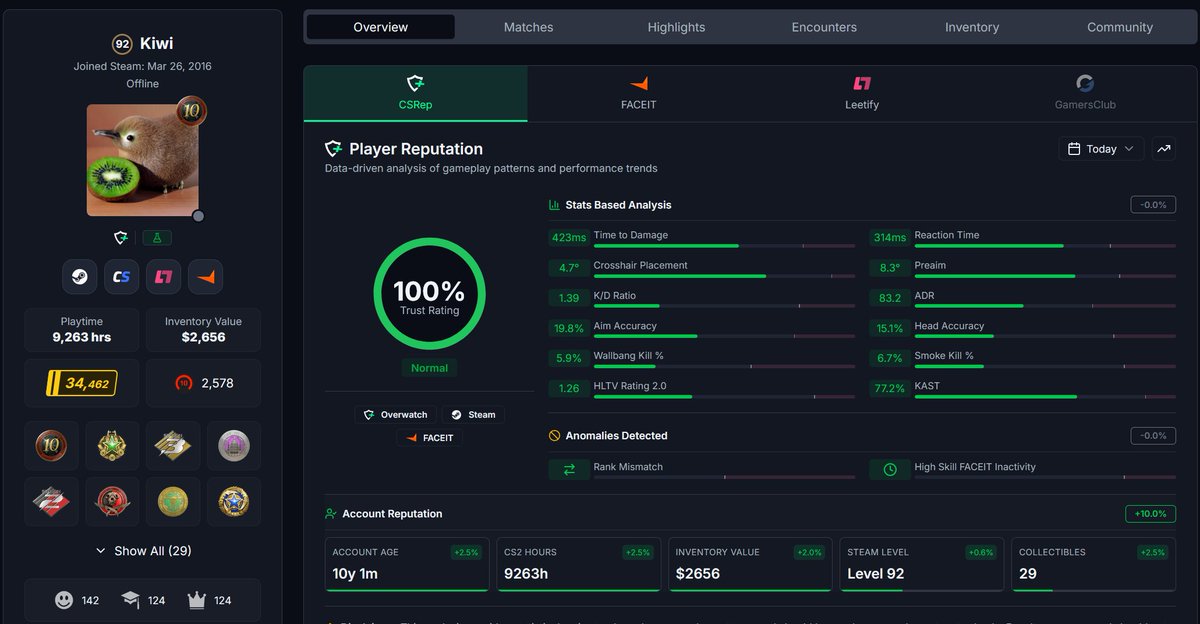The image size is (1200, 624).
Task: Select the FACEIT source tab
Action: coord(639,93)
